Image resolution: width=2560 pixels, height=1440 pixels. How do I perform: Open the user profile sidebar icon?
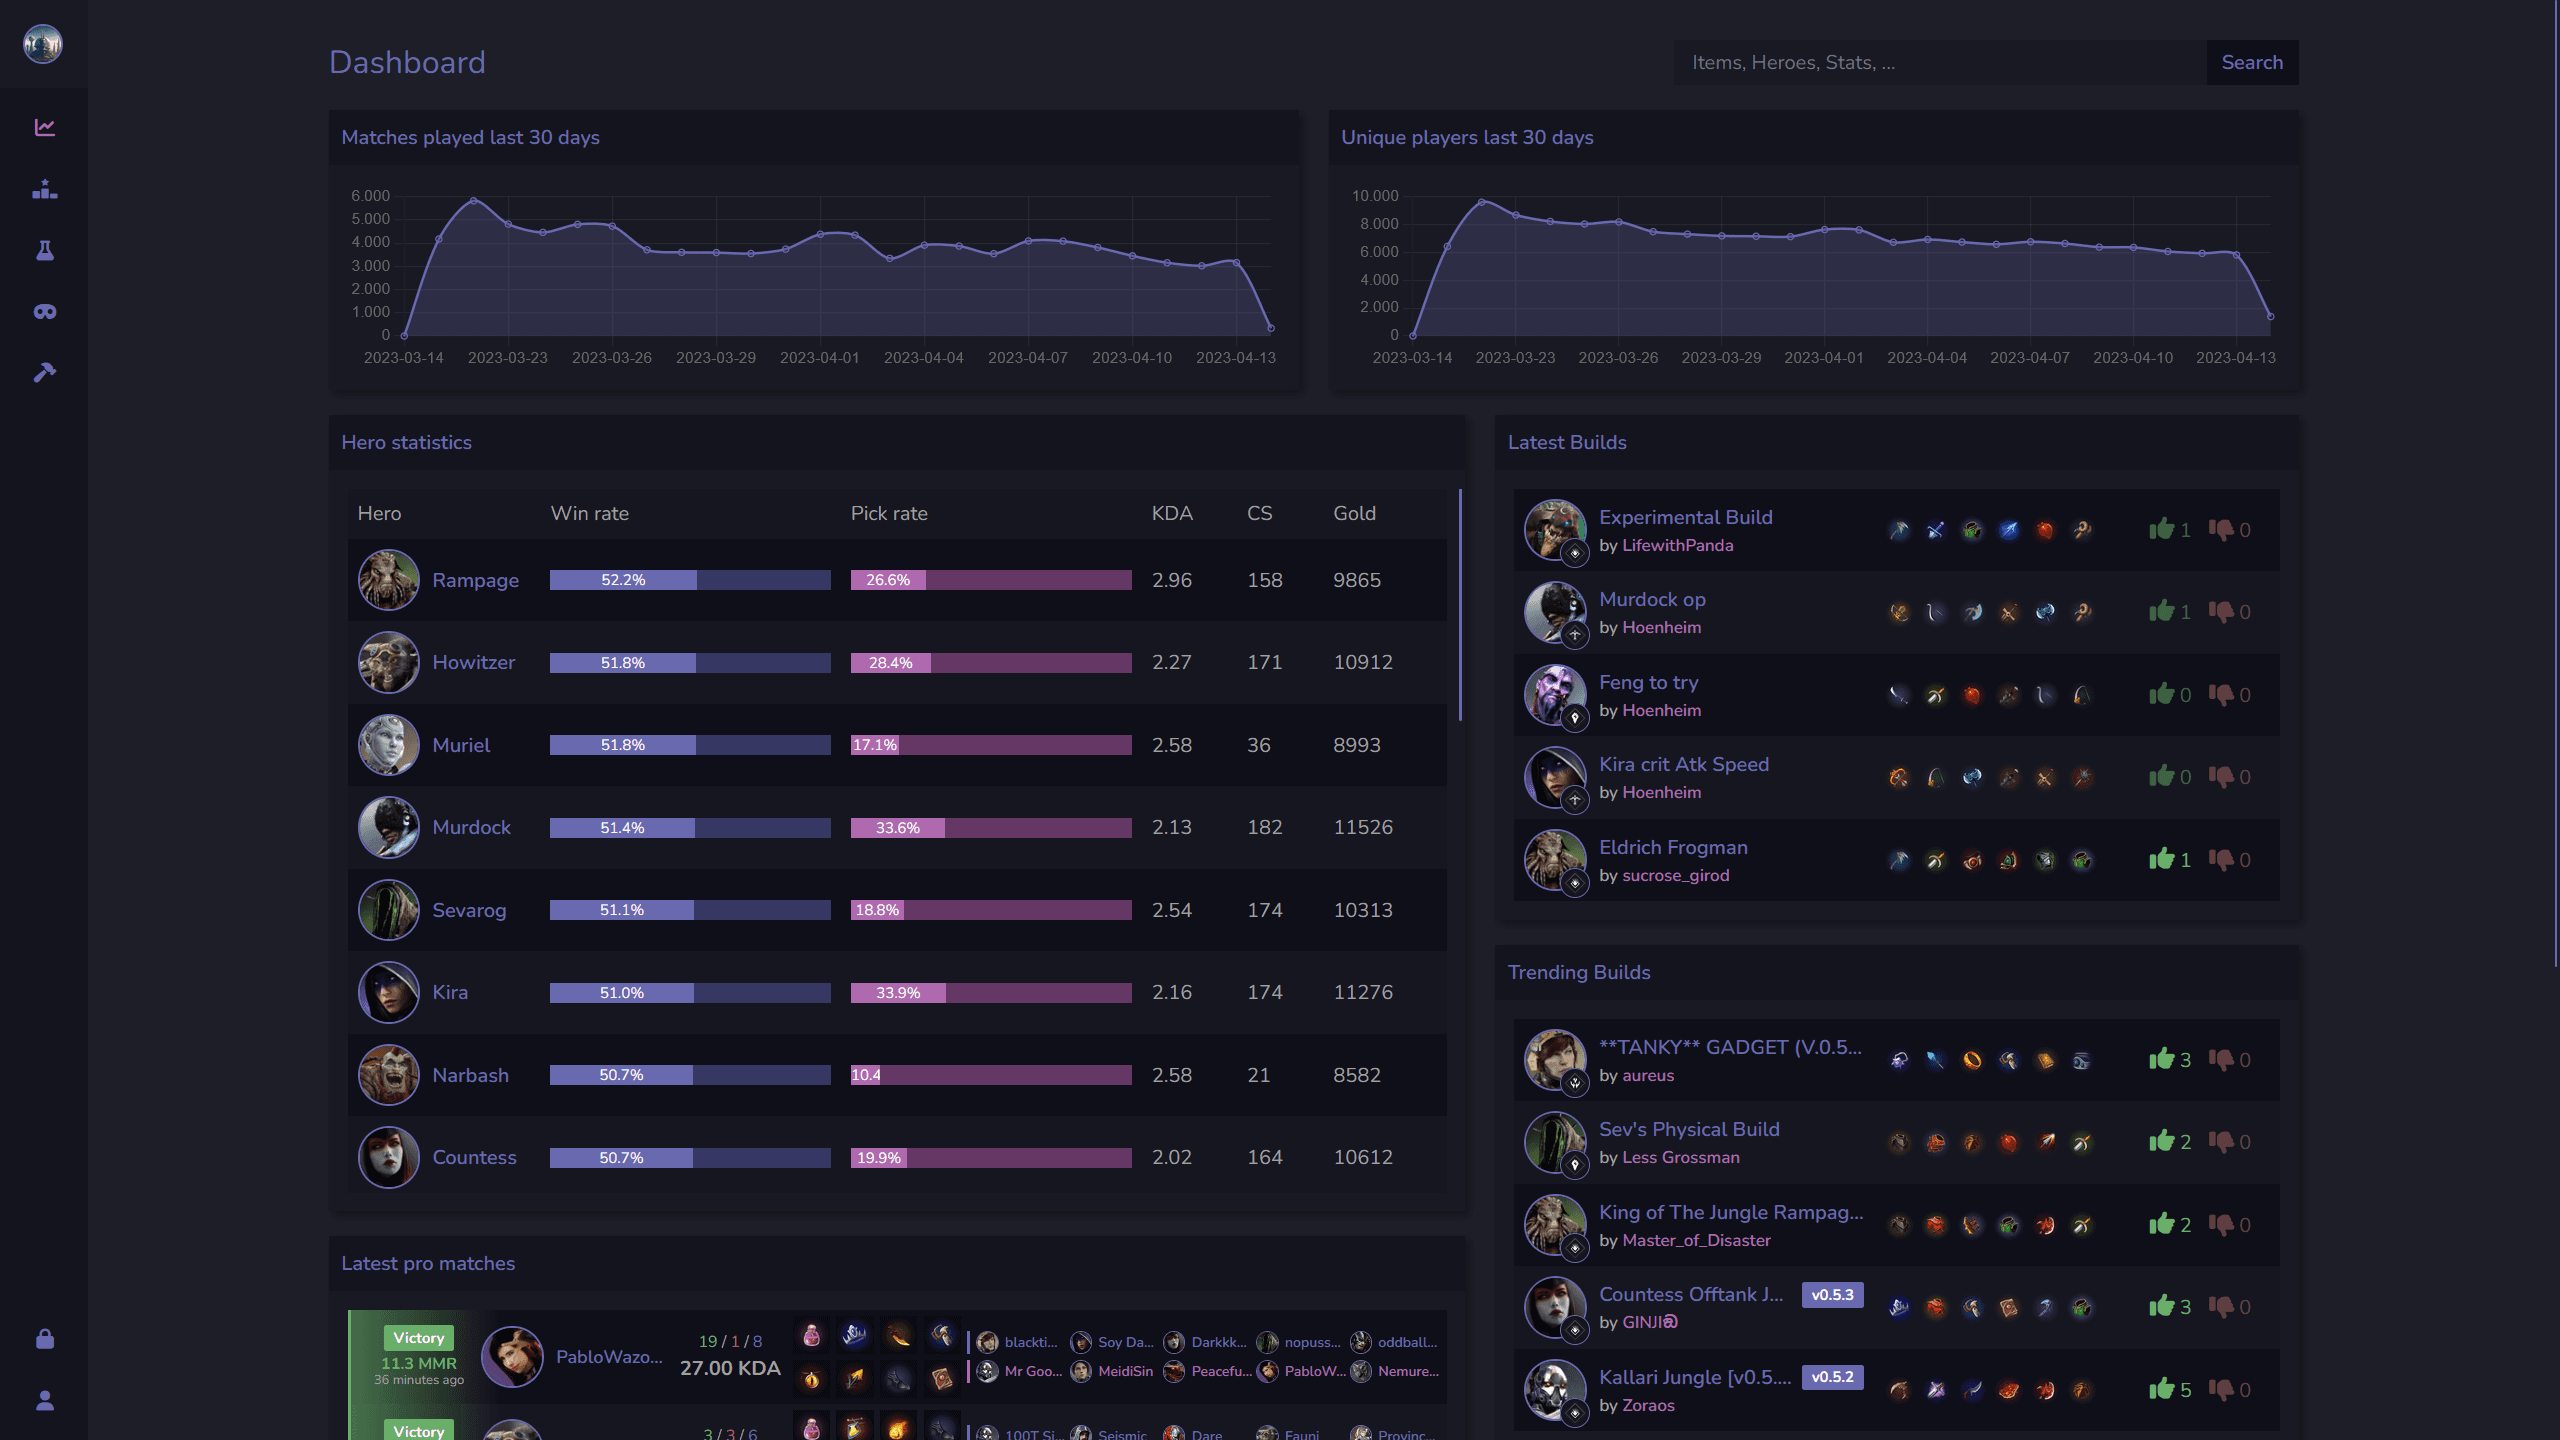pos(44,1401)
